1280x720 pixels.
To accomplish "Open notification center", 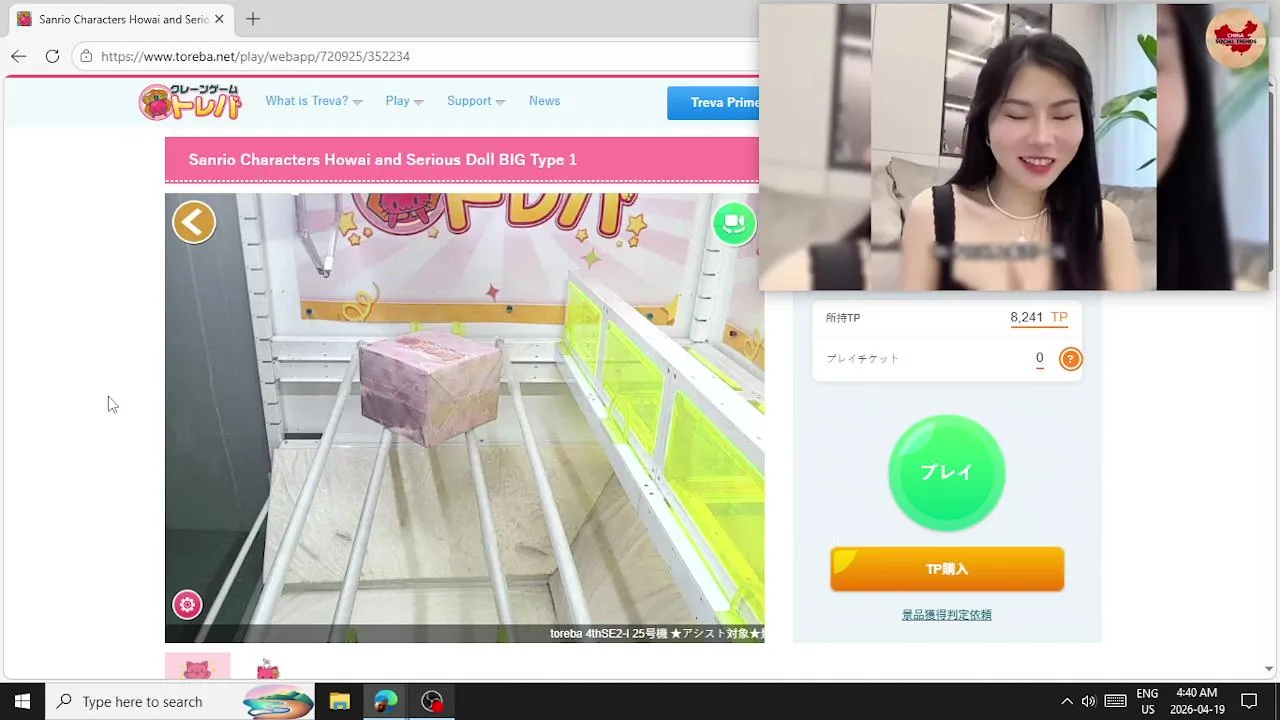I will point(1249,701).
